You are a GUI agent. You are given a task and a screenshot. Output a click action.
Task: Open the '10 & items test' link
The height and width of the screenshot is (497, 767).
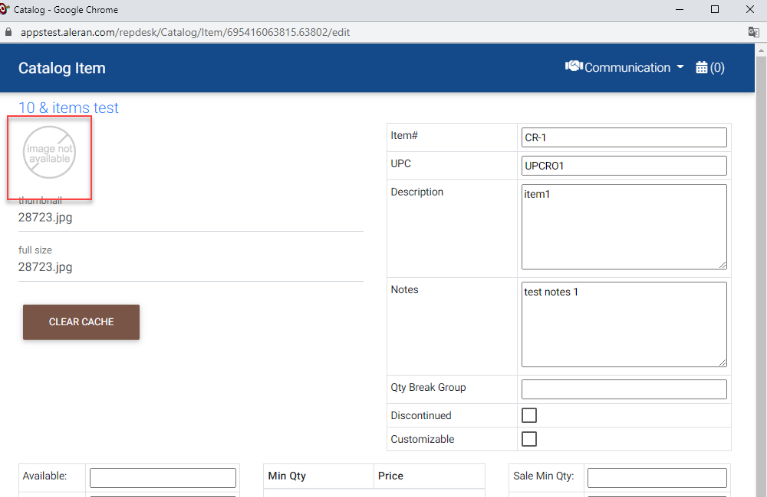click(68, 108)
